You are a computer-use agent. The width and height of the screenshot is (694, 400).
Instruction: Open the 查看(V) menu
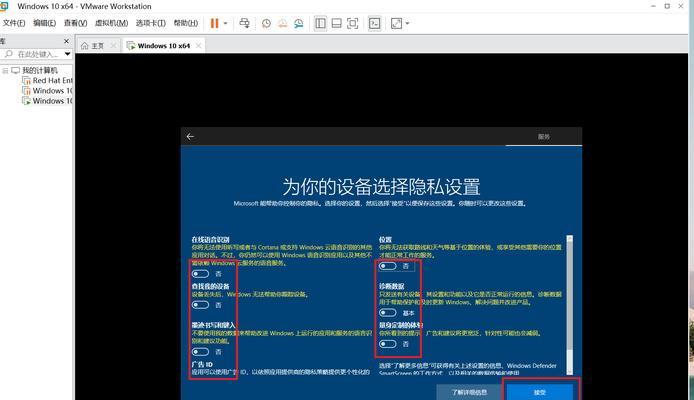coord(76,23)
